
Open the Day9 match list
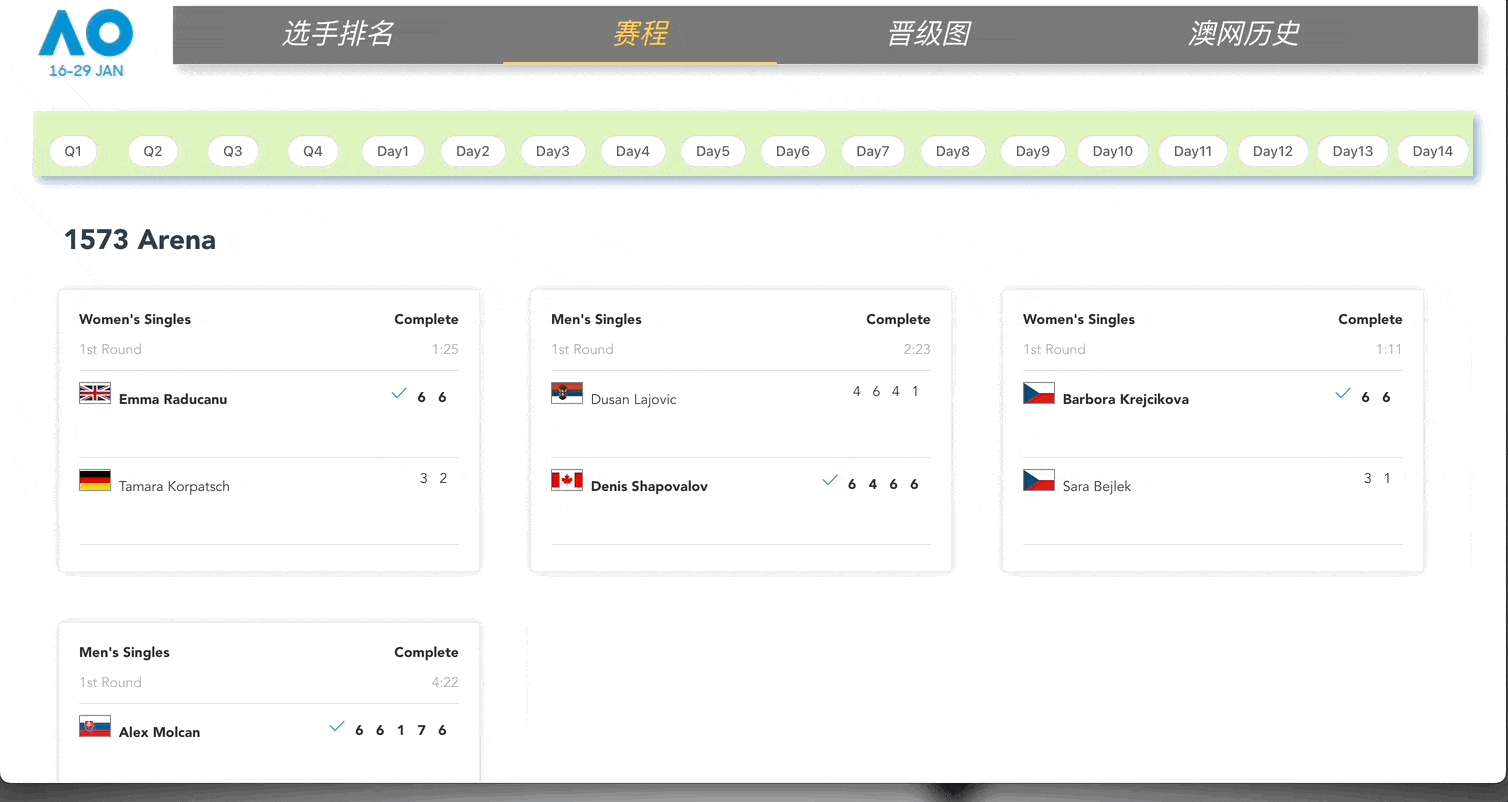[x=1033, y=151]
